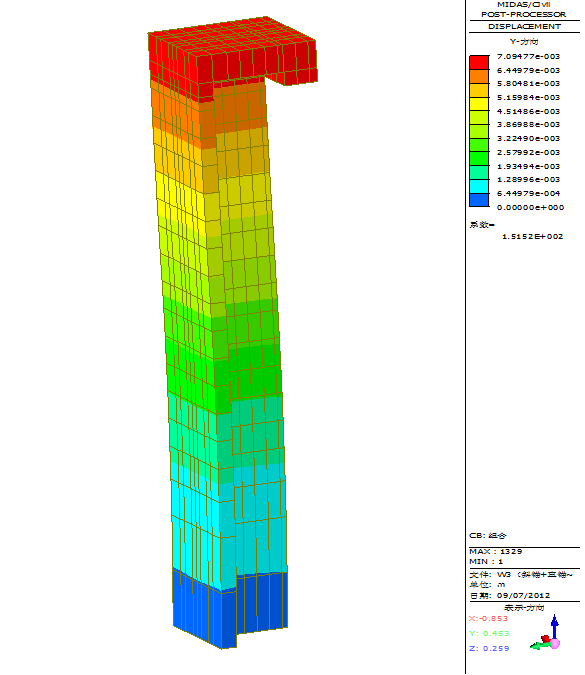The height and width of the screenshot is (675, 585).
Task: Select the dark blue bottom legend swatch
Action: (479, 200)
